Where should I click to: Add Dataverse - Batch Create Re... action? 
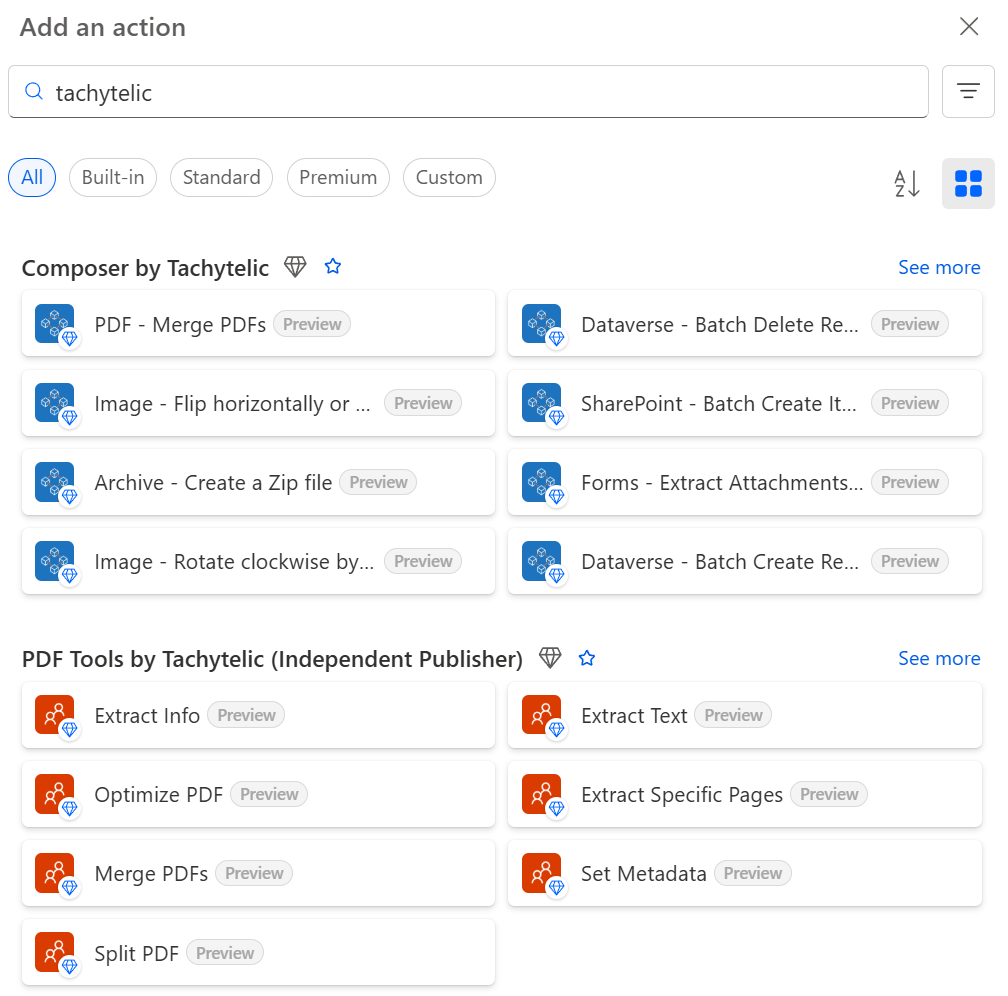coord(745,561)
